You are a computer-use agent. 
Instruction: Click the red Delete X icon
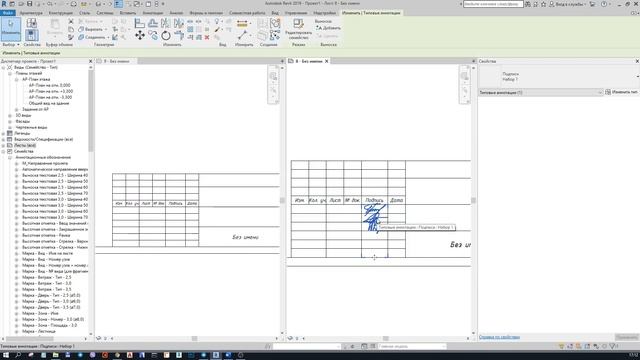click(207, 37)
